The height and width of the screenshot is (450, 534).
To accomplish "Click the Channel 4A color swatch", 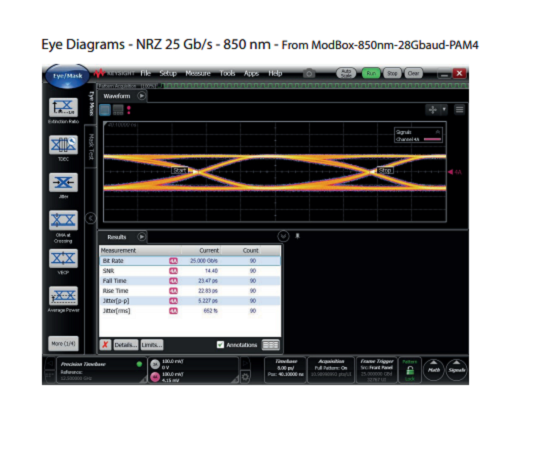I will (432, 139).
